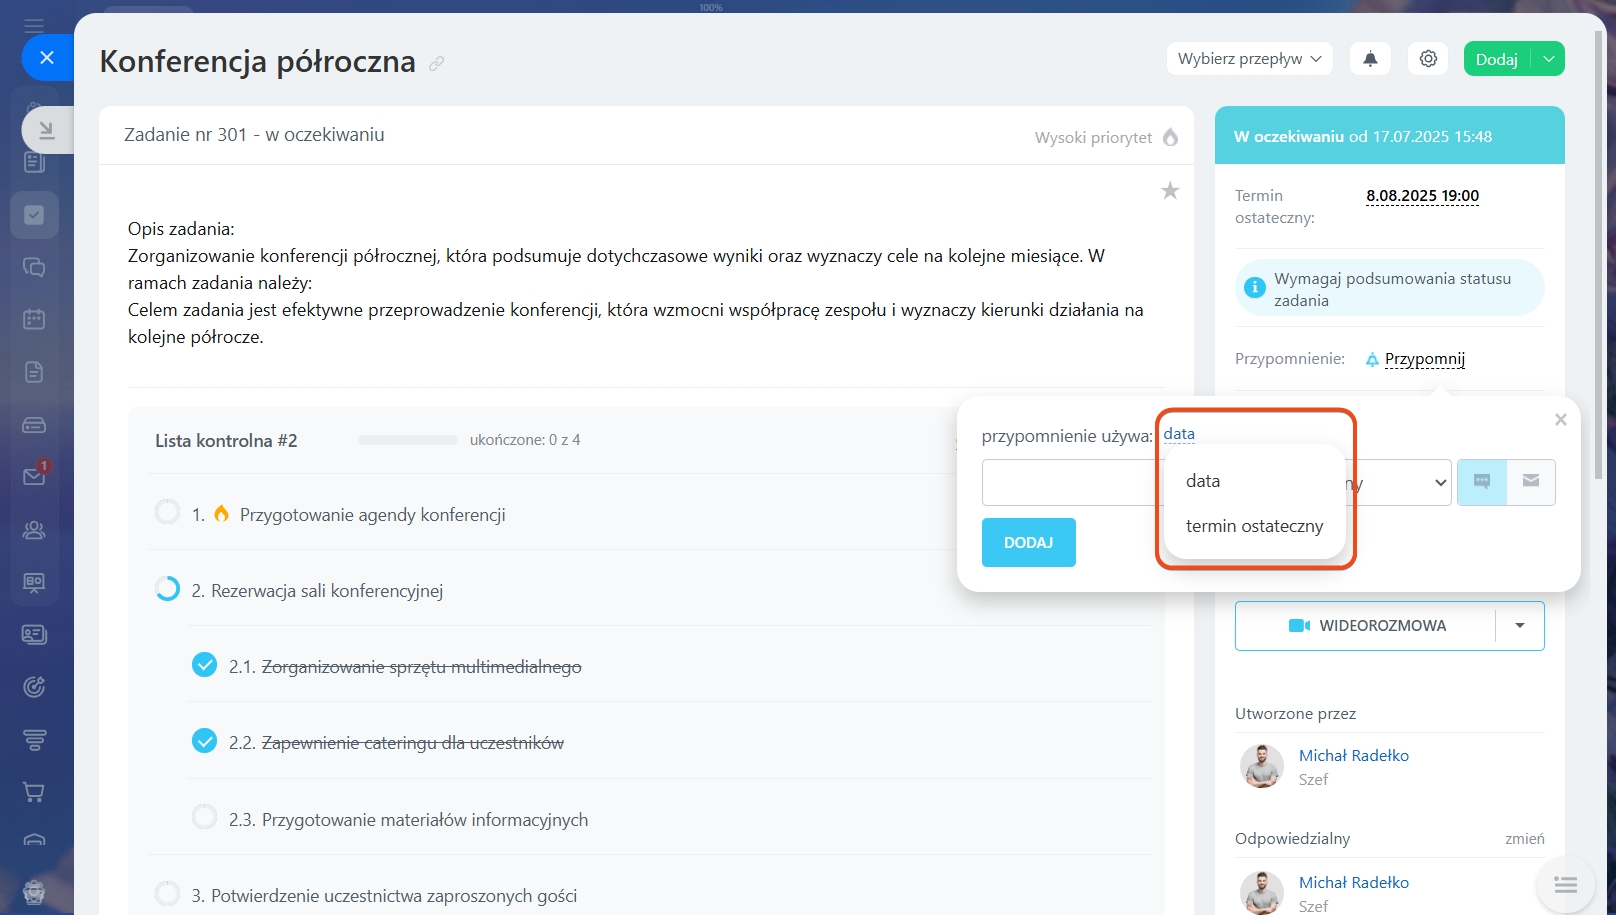The image size is (1616, 915).
Task: Check off item 1 Przygotowanie agendy konferencji
Action: click(x=167, y=512)
